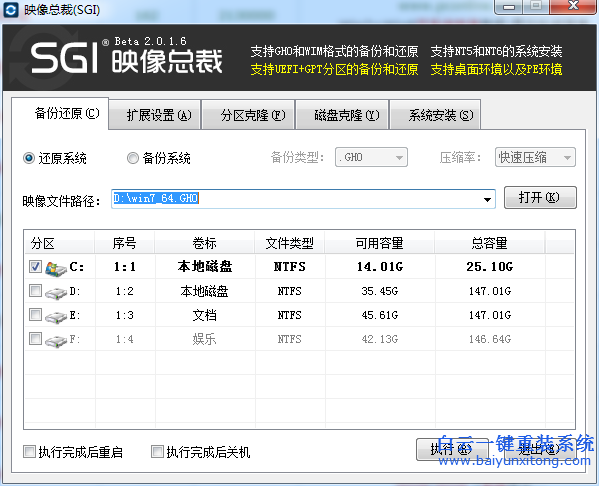Click the F: row NTFS cell

tap(290, 339)
